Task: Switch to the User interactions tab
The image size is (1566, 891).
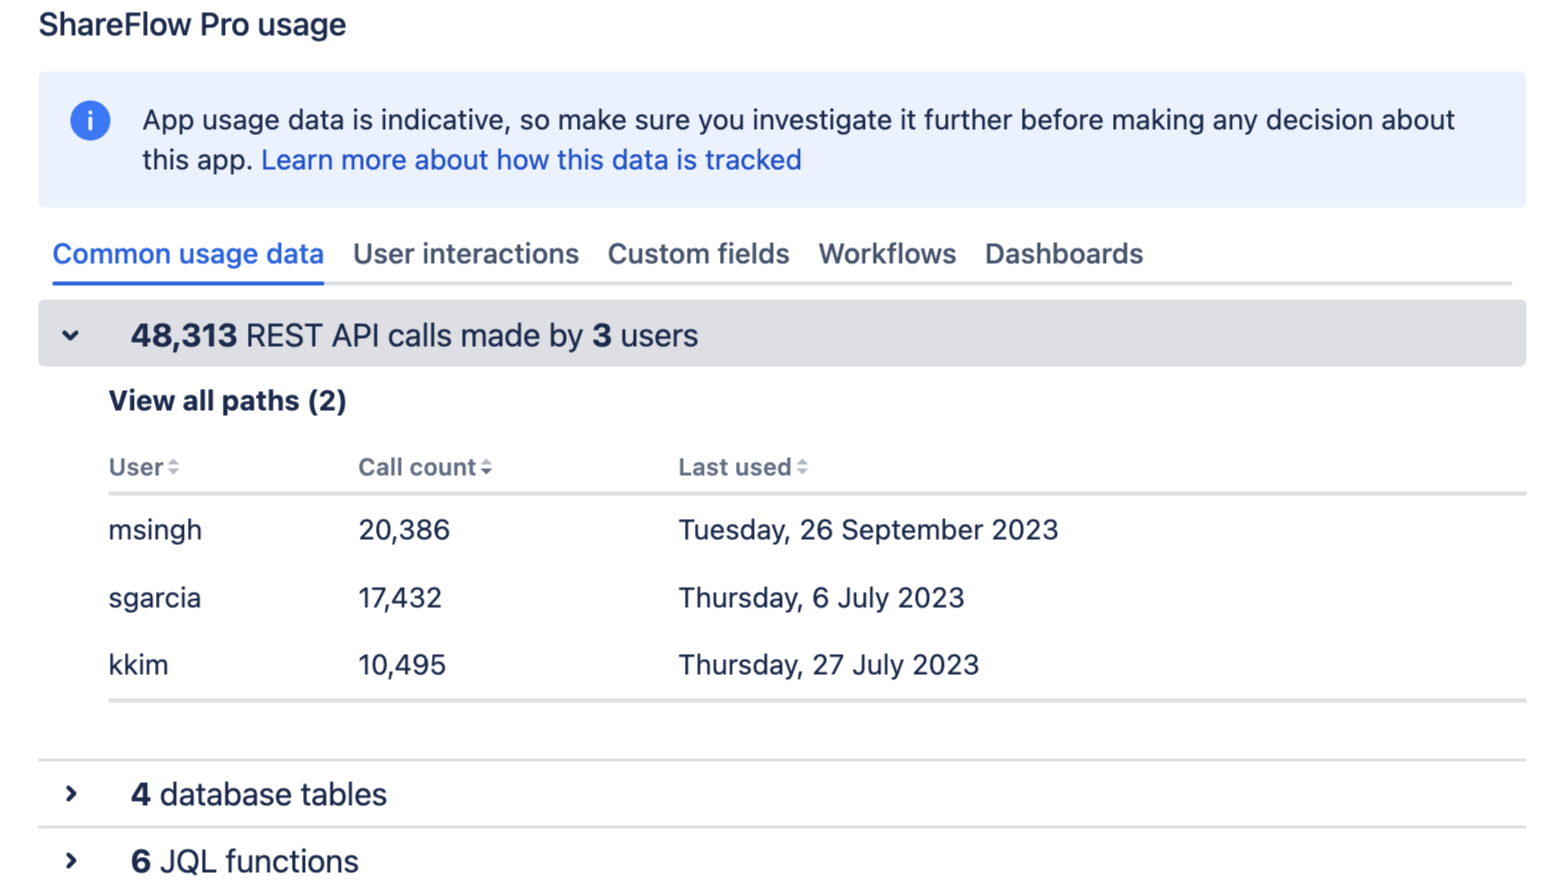Action: pyautogui.click(x=465, y=254)
